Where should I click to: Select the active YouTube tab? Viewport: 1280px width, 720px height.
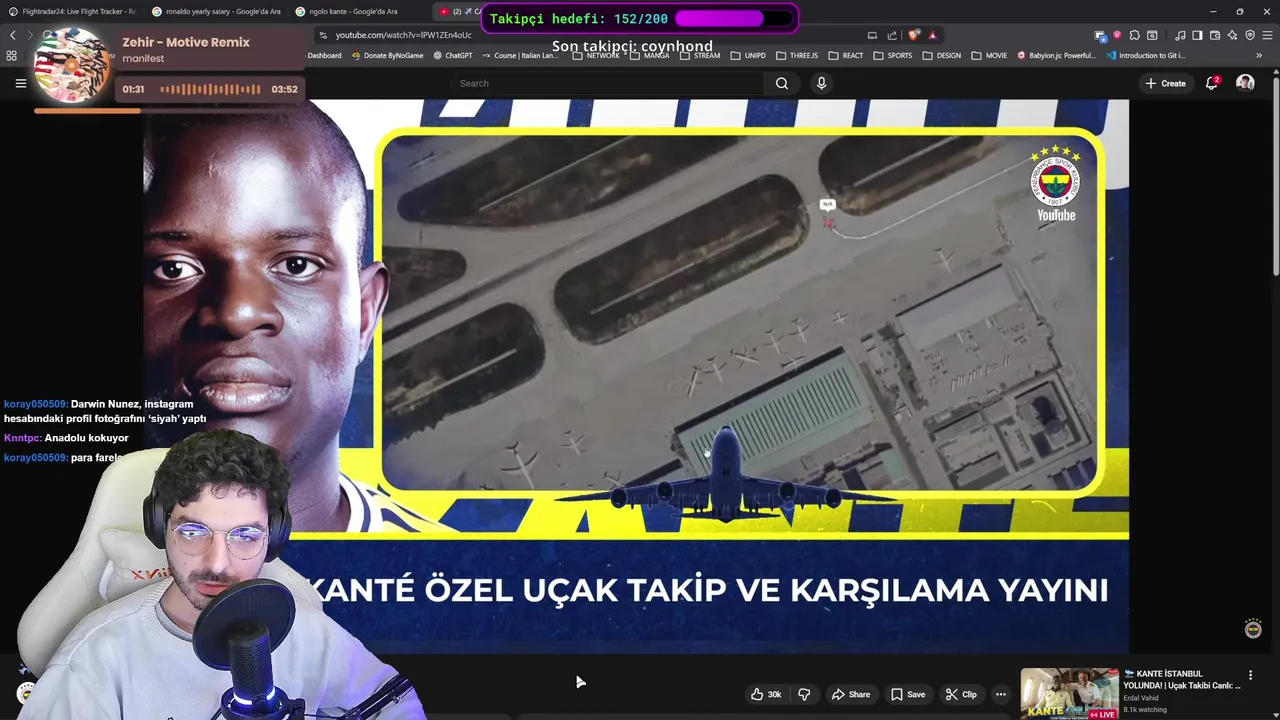coord(460,11)
